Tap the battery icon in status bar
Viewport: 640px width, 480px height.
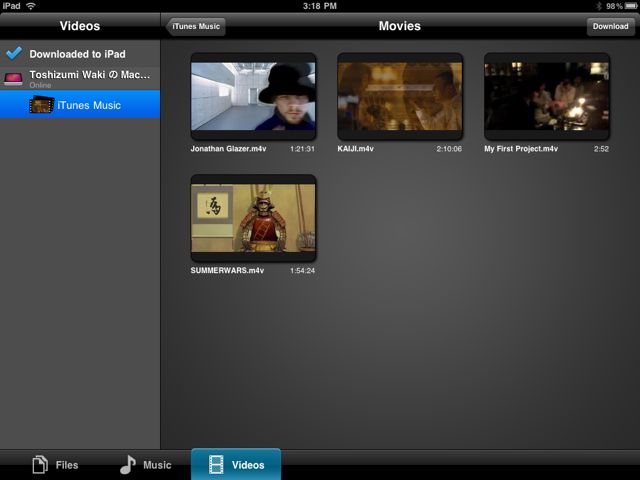coord(631,6)
